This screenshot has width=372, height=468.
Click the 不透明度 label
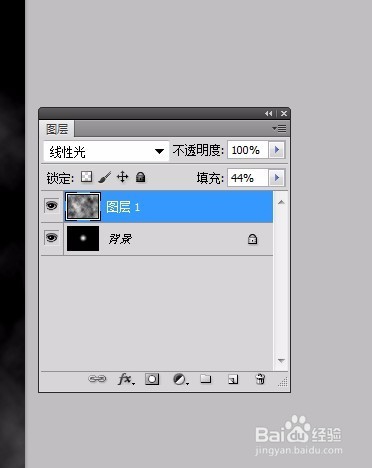point(198,150)
